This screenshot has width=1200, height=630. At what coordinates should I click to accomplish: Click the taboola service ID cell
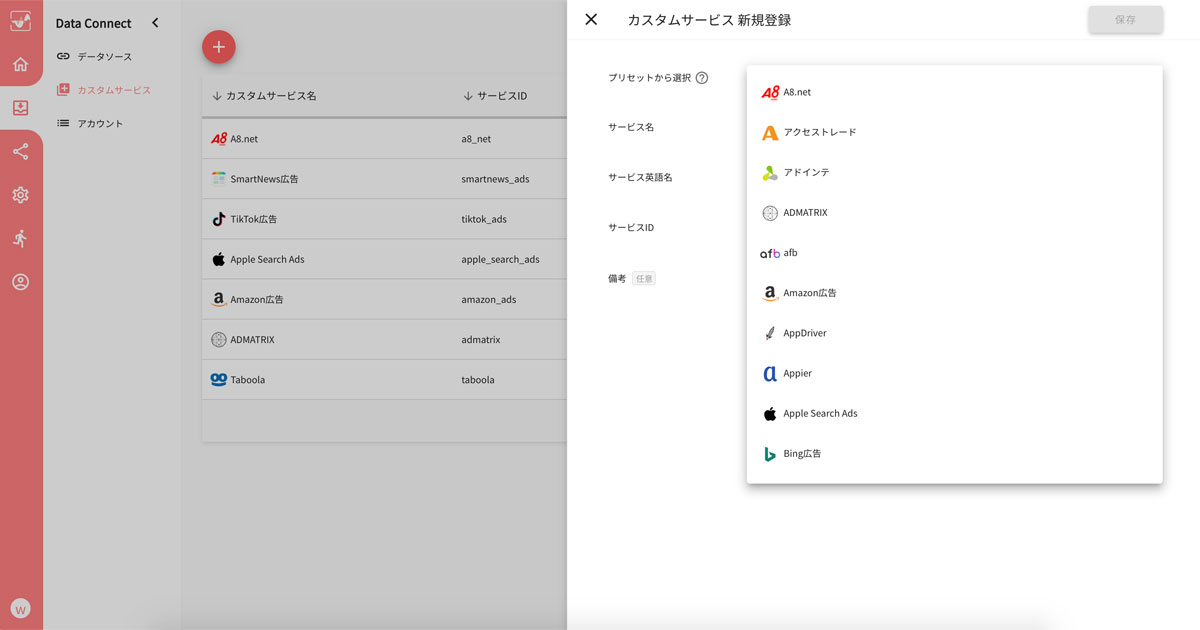pos(478,380)
